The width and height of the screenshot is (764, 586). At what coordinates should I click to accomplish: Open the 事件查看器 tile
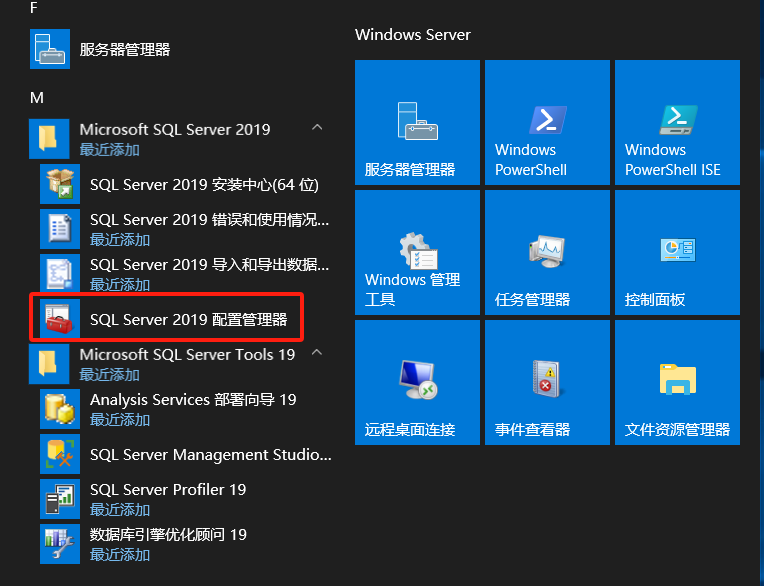point(547,383)
